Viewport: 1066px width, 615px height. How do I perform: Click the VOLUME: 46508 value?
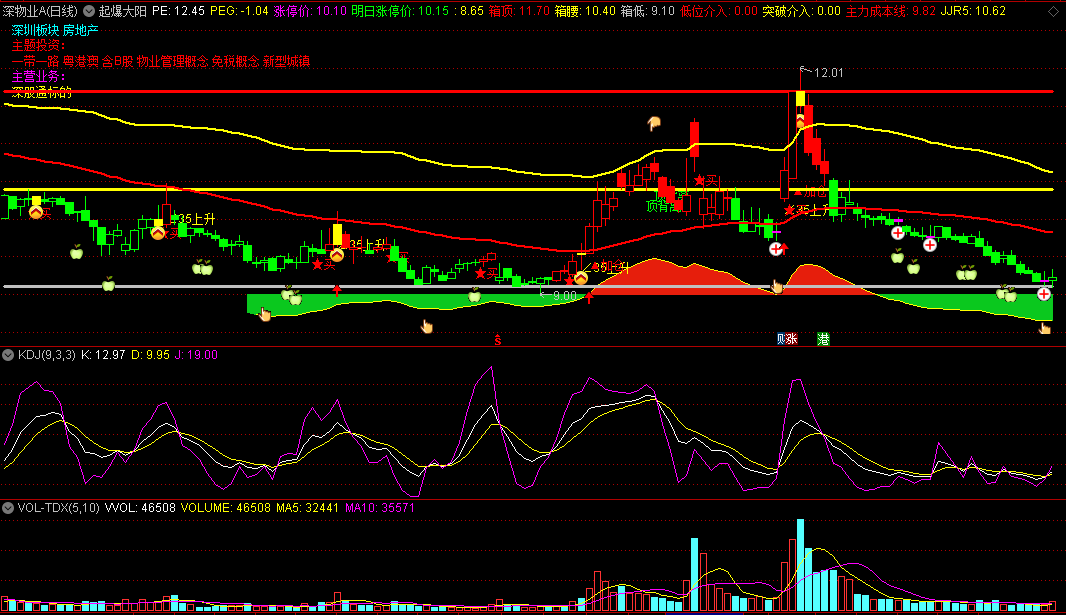pos(226,508)
